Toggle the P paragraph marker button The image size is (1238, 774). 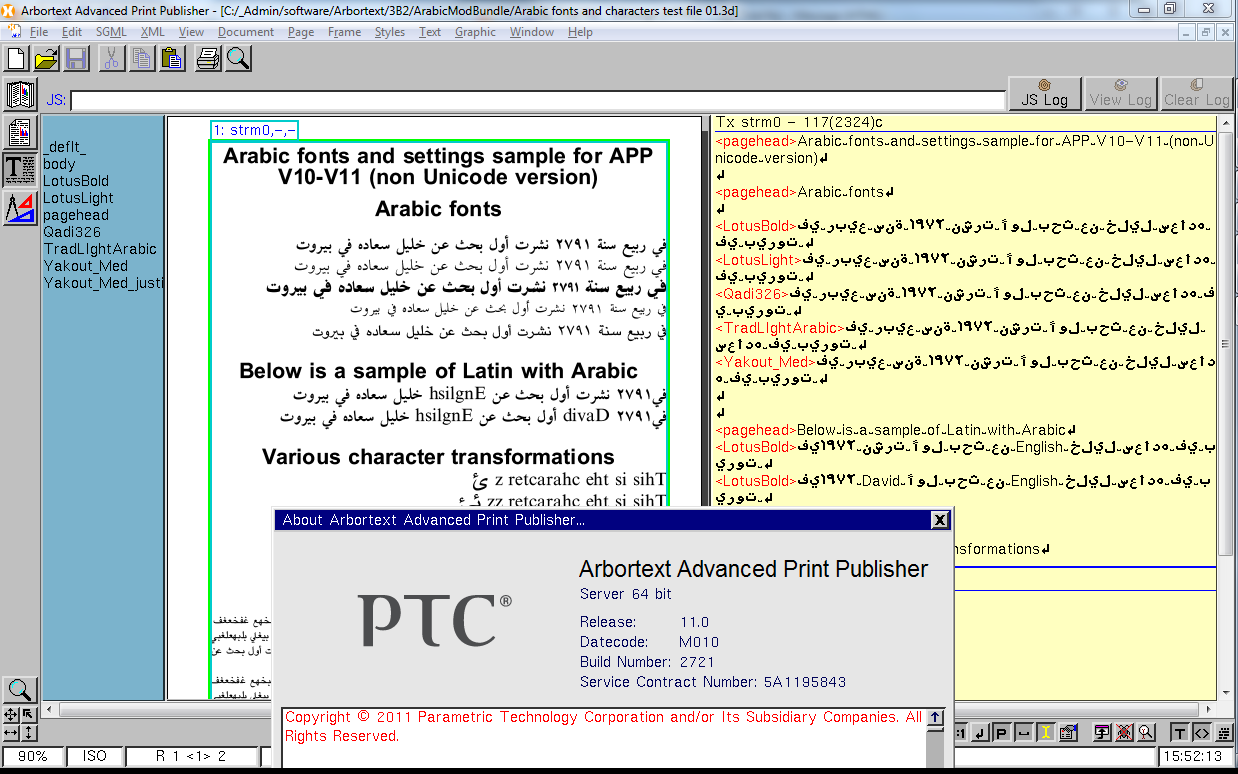pos(1001,733)
